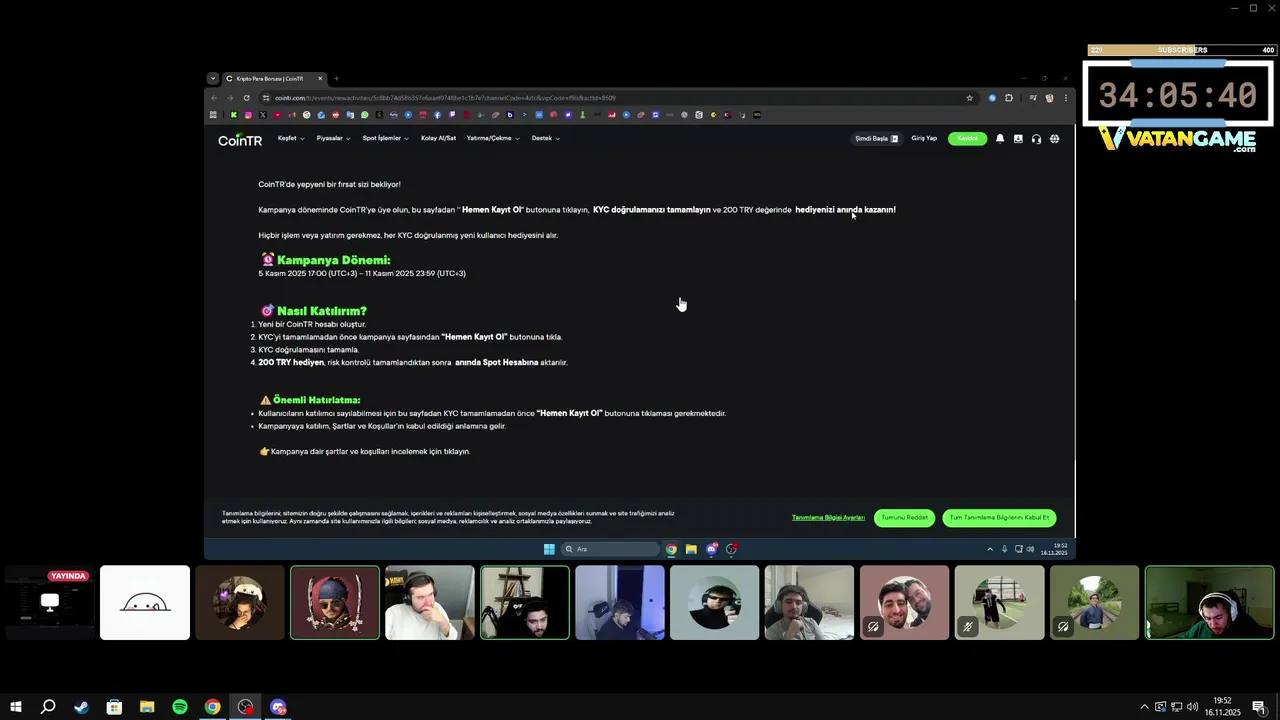Click the Giriş Yap link
This screenshot has height=720, width=1280.
pyautogui.click(x=924, y=139)
